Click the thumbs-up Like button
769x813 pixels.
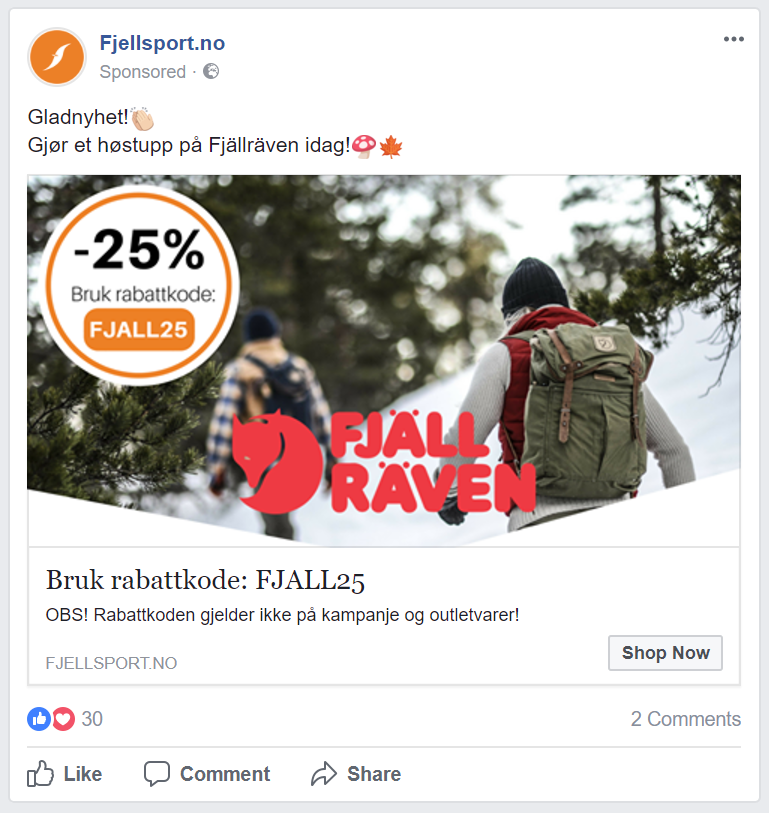coord(65,774)
